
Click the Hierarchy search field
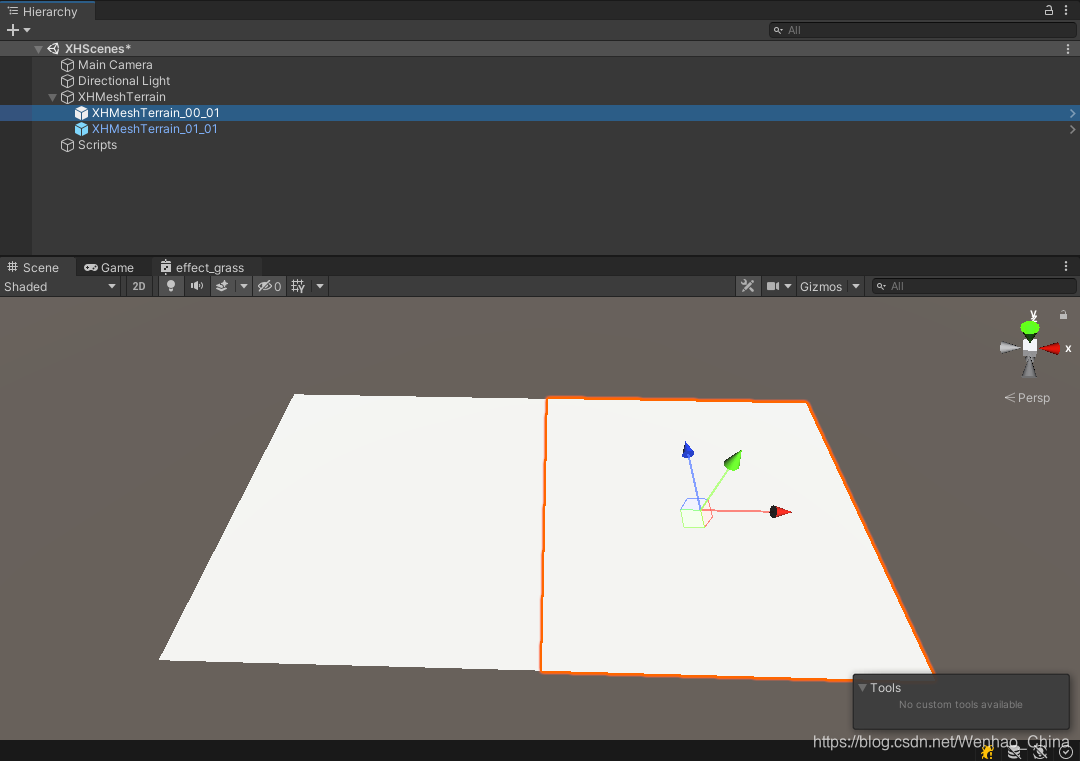coord(922,30)
